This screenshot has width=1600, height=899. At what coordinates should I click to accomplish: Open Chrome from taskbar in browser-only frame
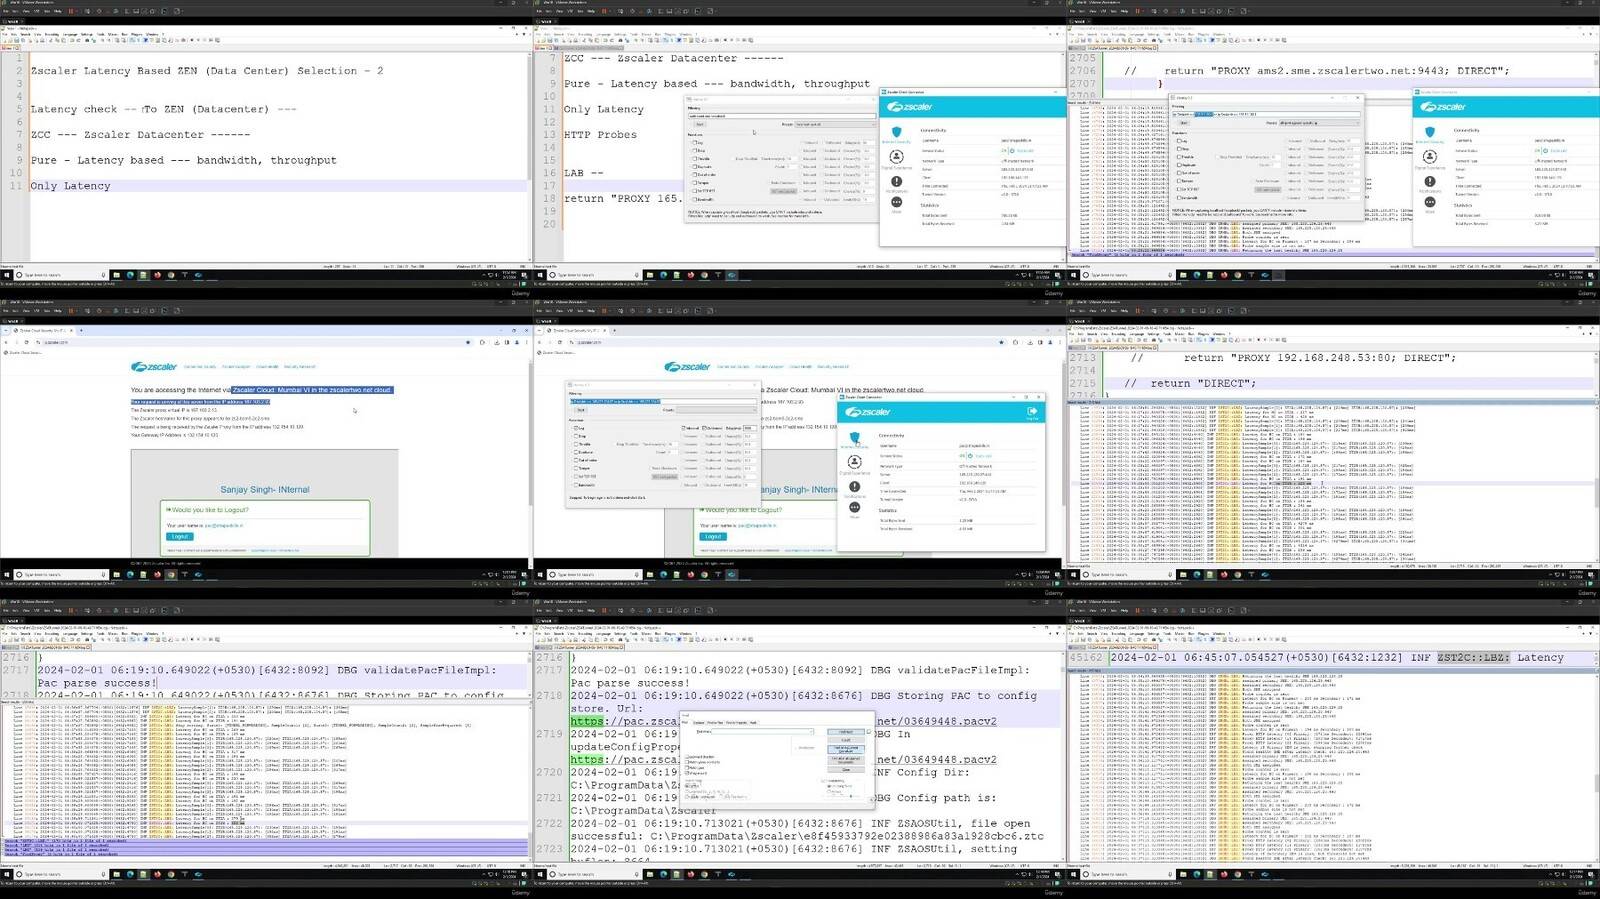pos(170,574)
